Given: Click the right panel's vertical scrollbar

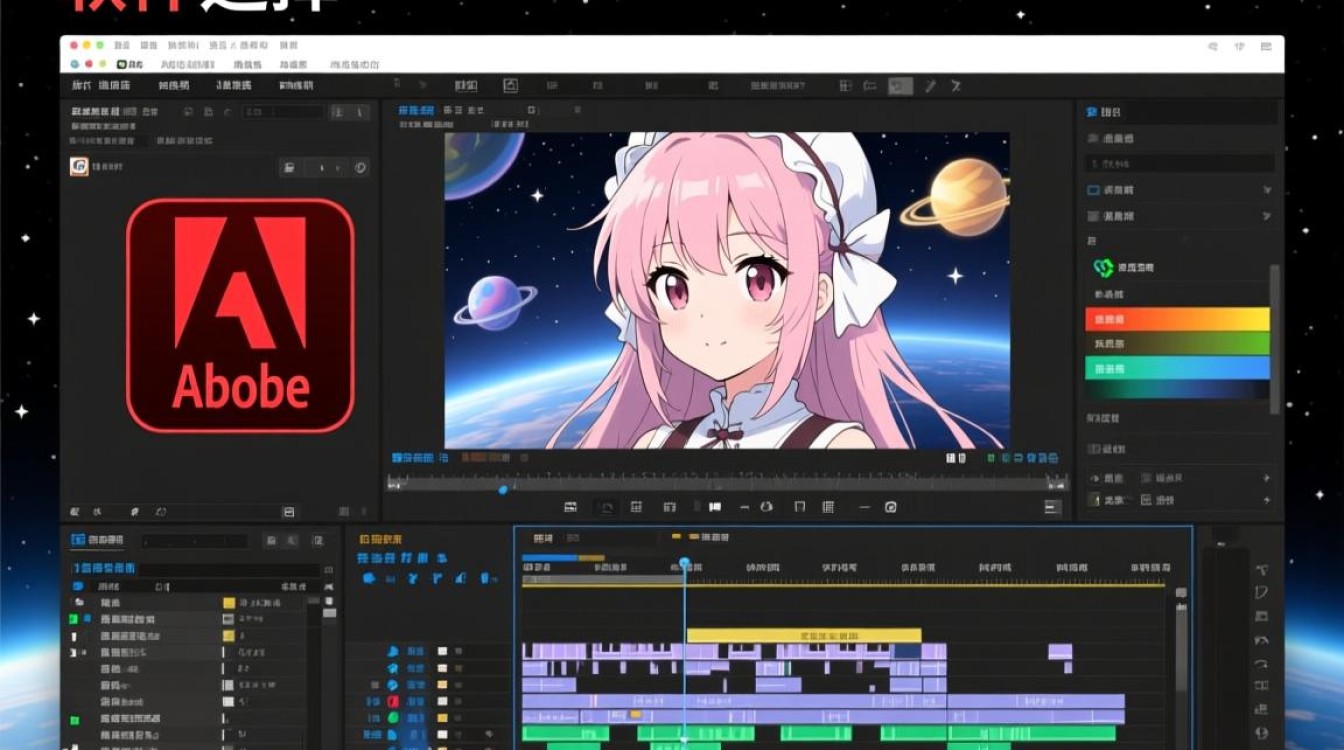Looking at the screenshot, I should coord(1275,340).
